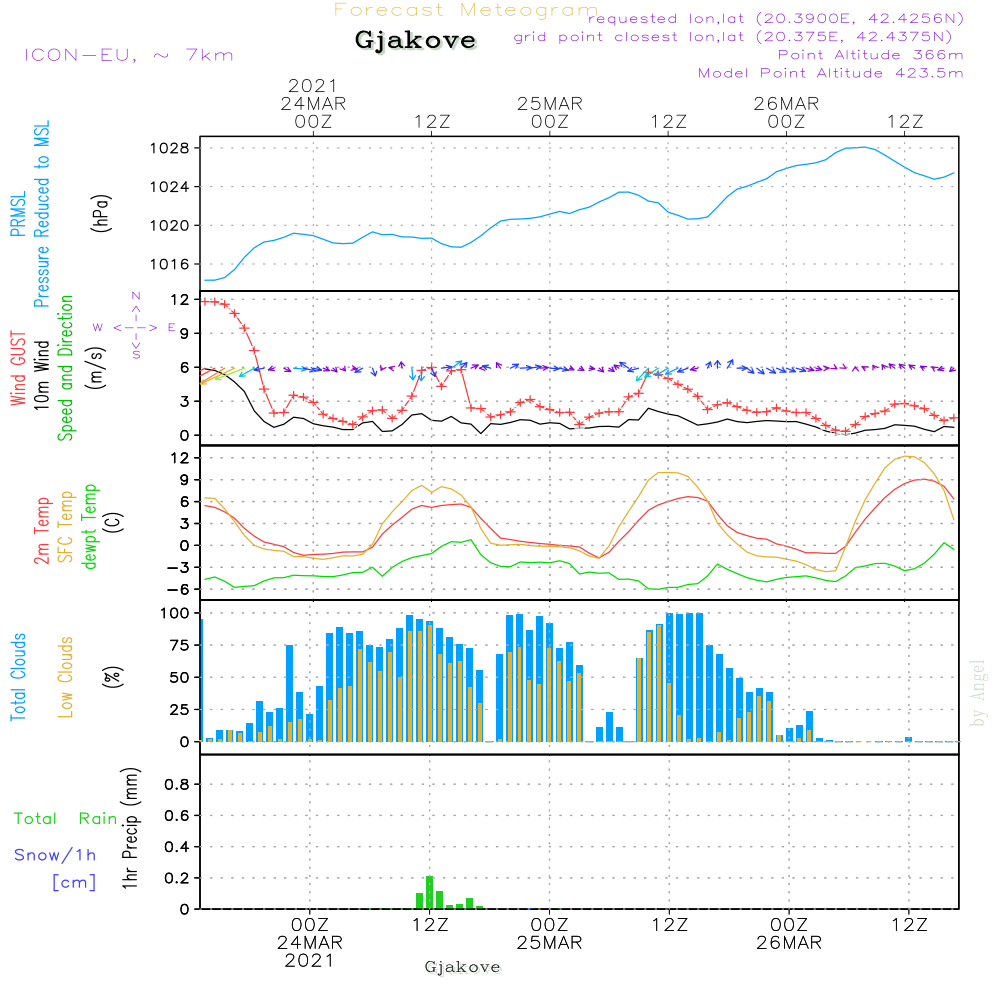Click the red "2m Temp" label
The height and width of the screenshot is (1000, 1000).
tap(41, 531)
